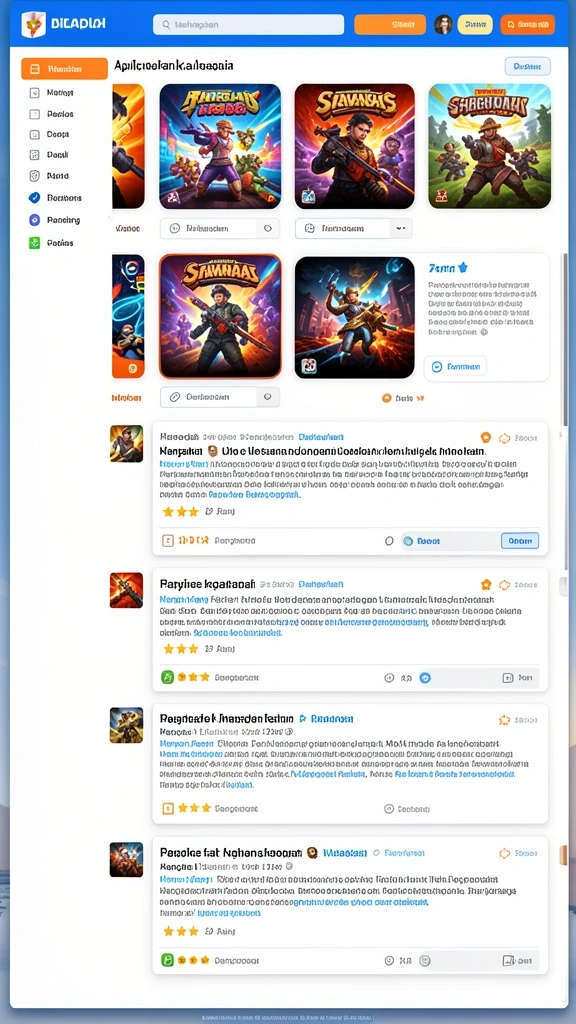The width and height of the screenshot is (576, 1024).
Task: Click the blue checkmark circle icon in the sidebar
Action: tap(35, 197)
